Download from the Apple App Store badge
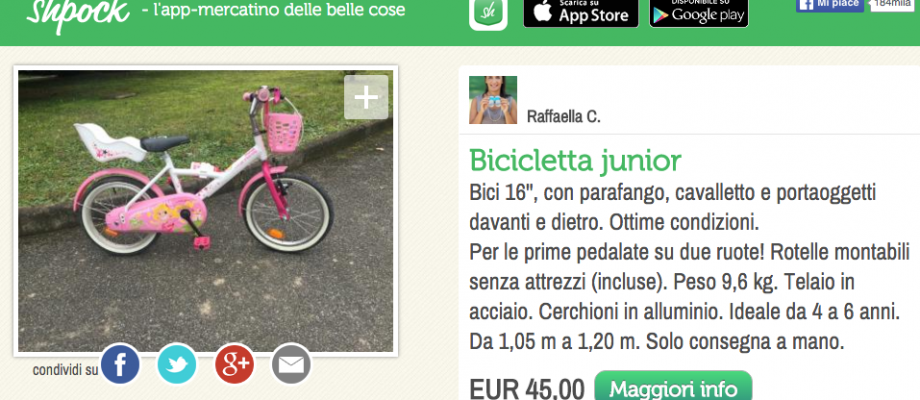Viewport: 920px width, 400px height. 581,12
